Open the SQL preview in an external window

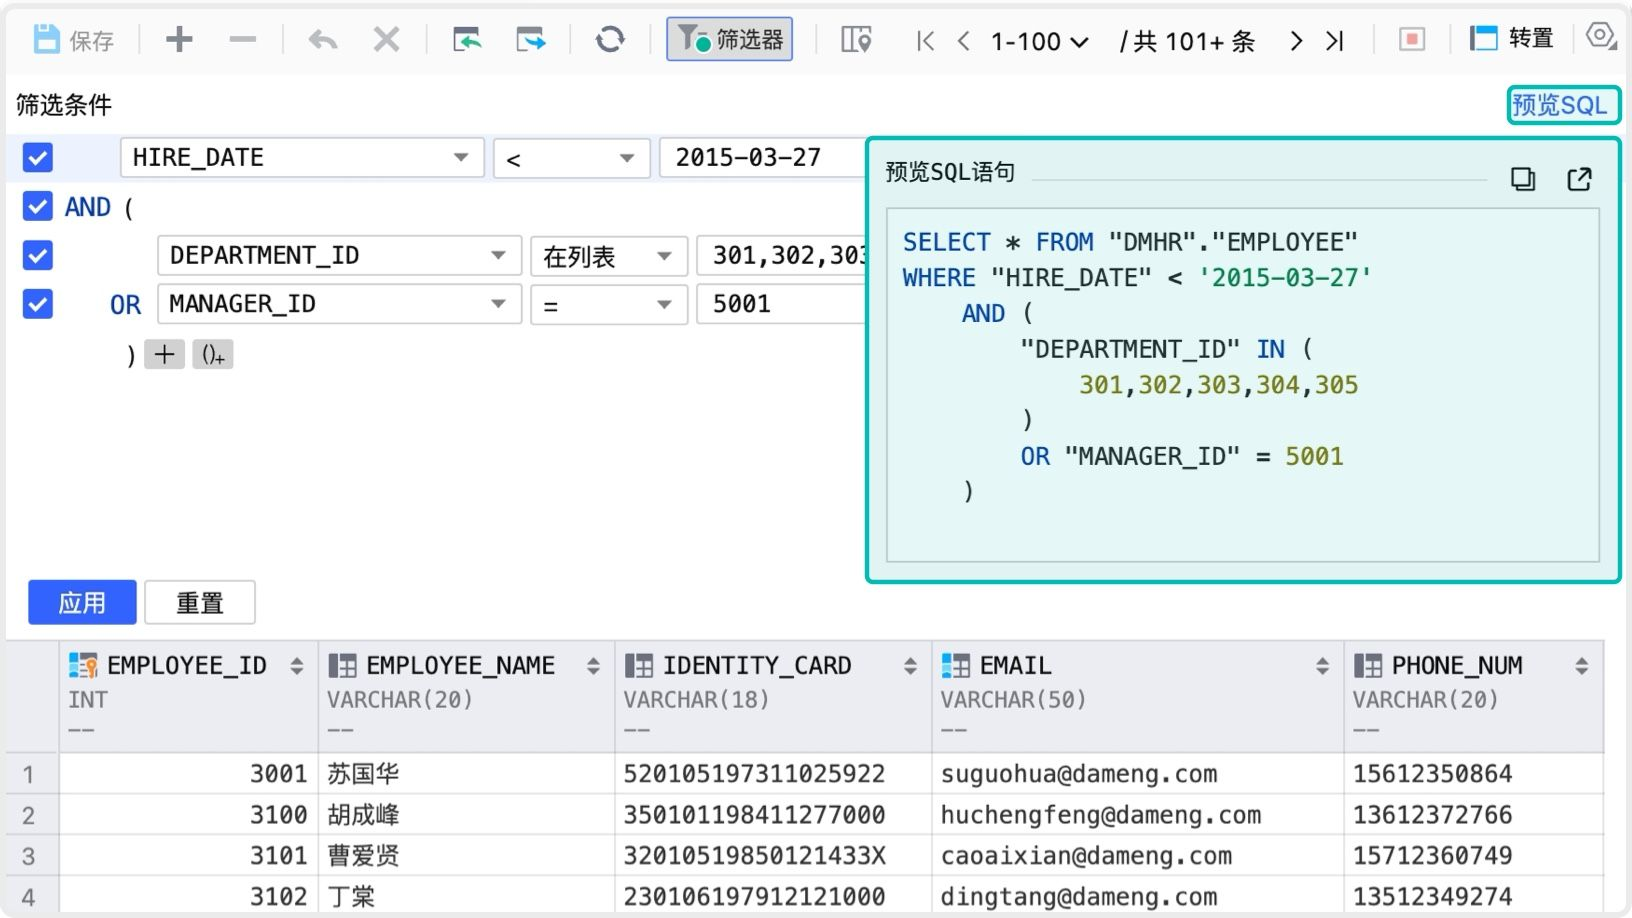pos(1580,179)
